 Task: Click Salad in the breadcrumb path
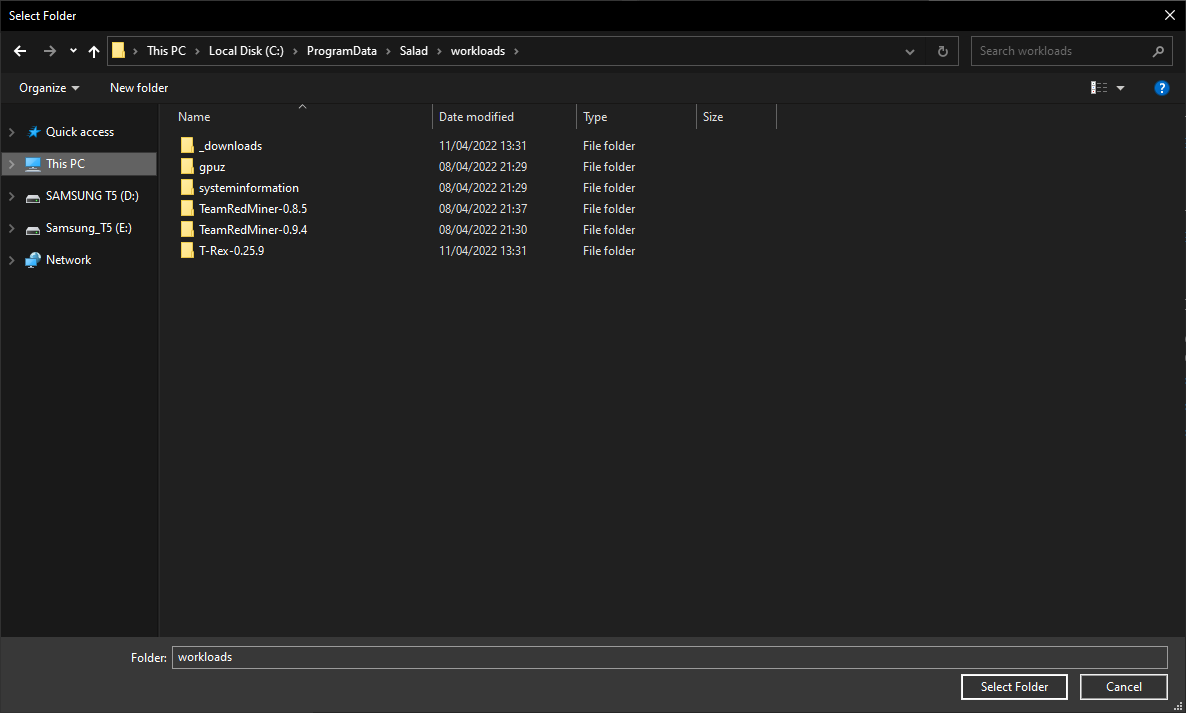point(414,51)
